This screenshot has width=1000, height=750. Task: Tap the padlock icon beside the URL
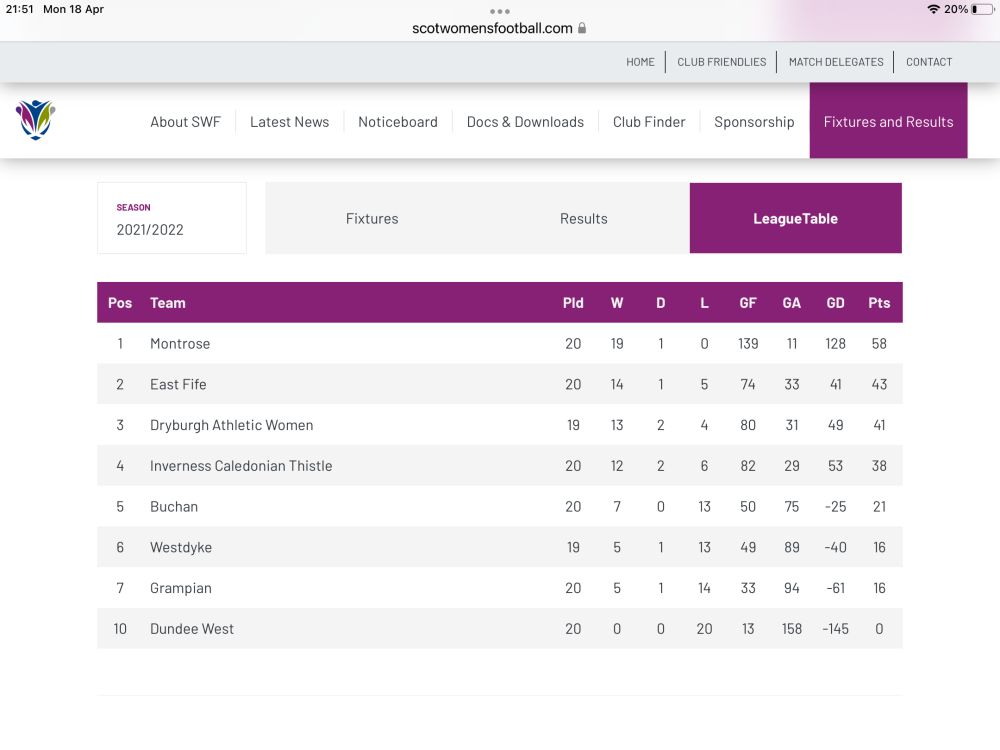pyautogui.click(x=582, y=28)
